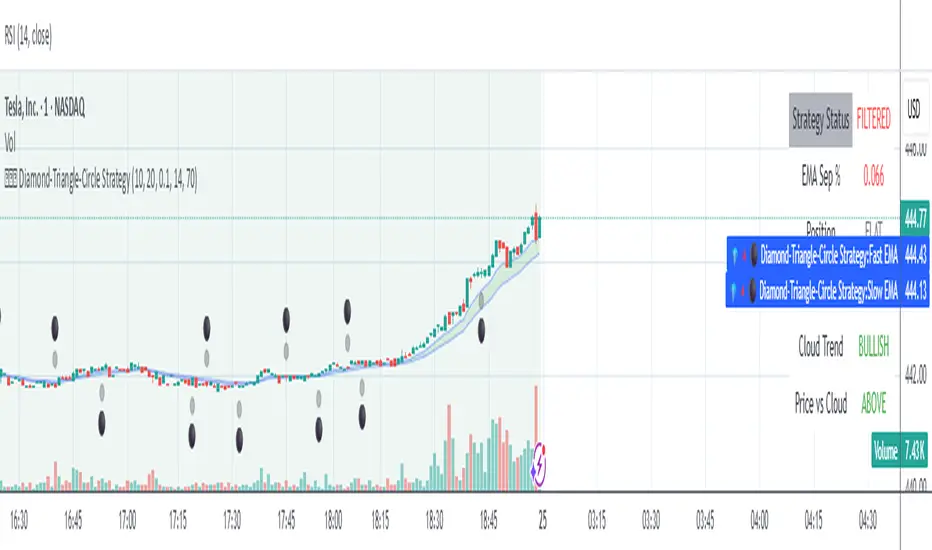Screen dimensions: 932x550
Task: Click the ABOVE Price vs Cloud value
Action: pos(871,403)
